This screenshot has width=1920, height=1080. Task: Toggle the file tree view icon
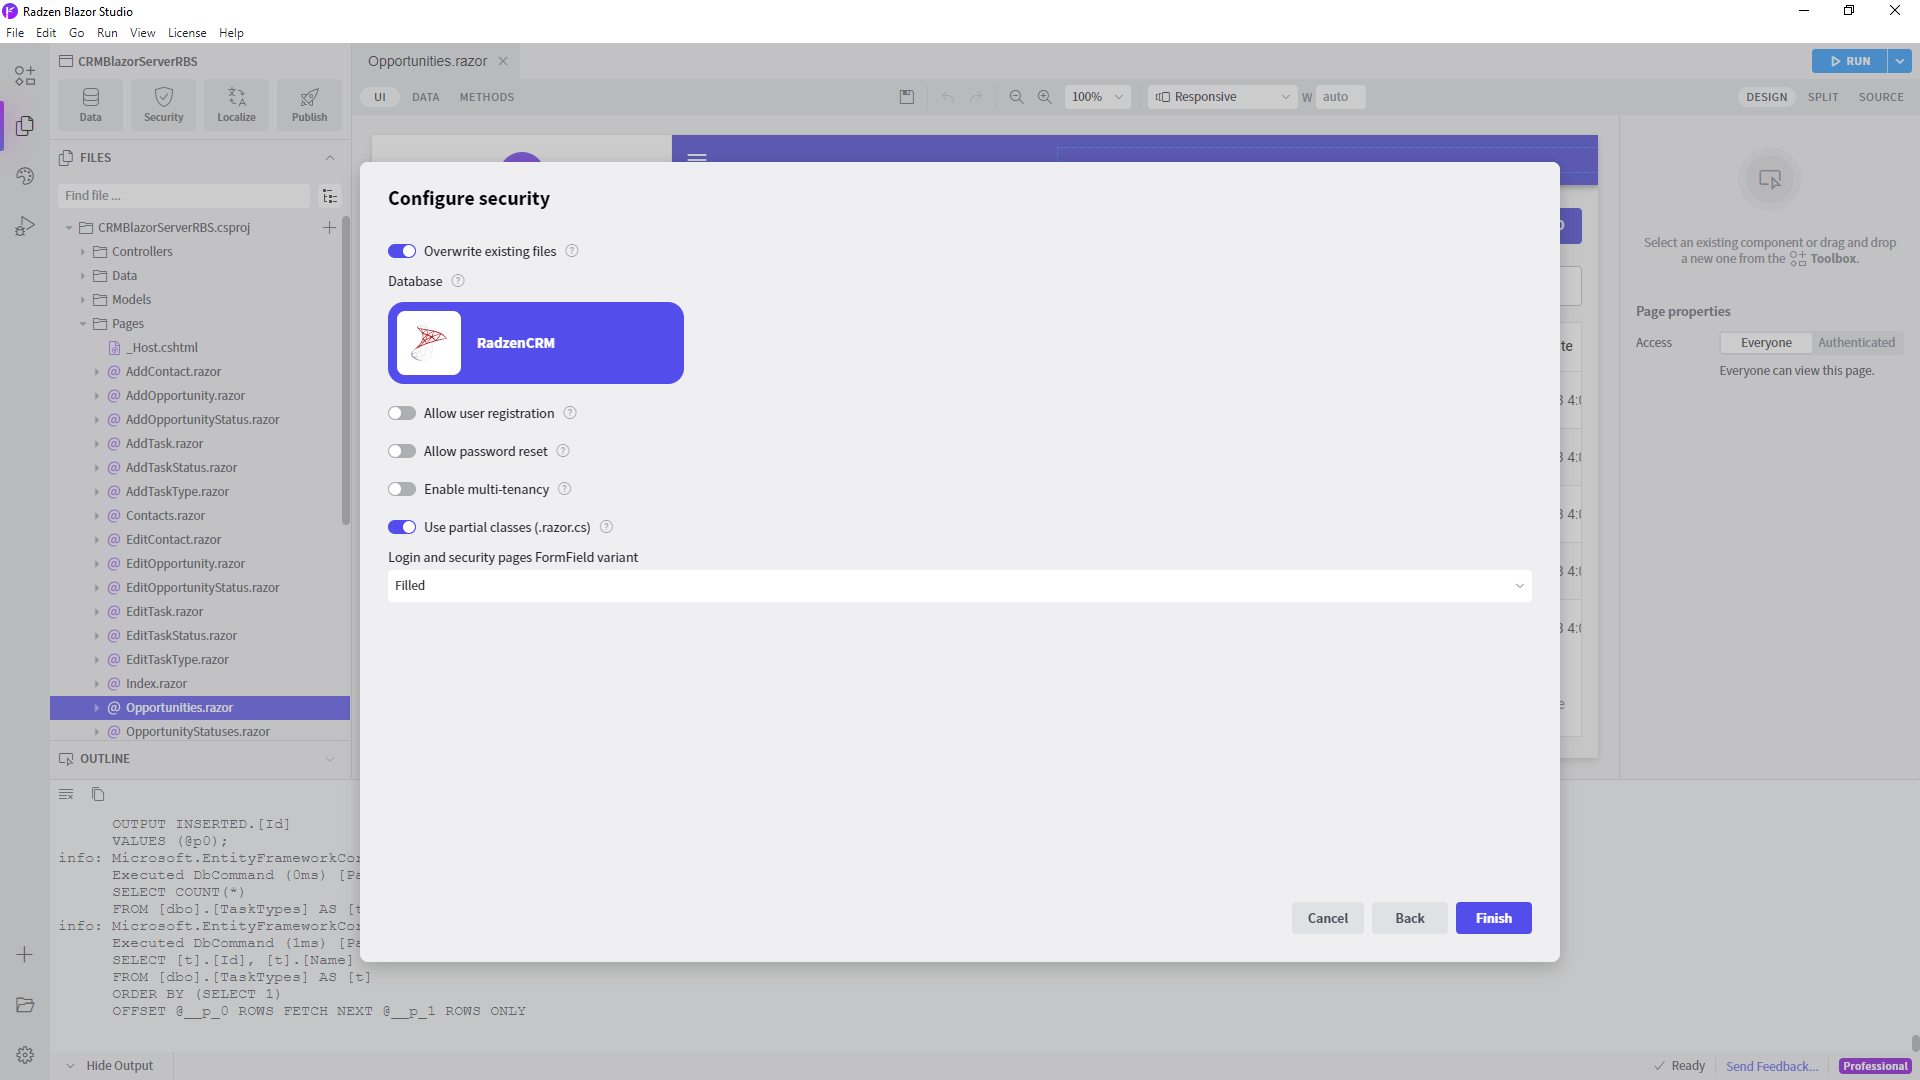click(330, 196)
